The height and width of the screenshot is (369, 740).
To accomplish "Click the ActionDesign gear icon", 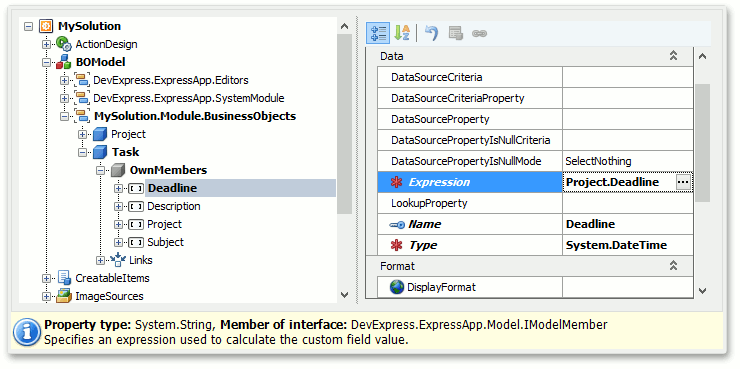I will 64,44.
